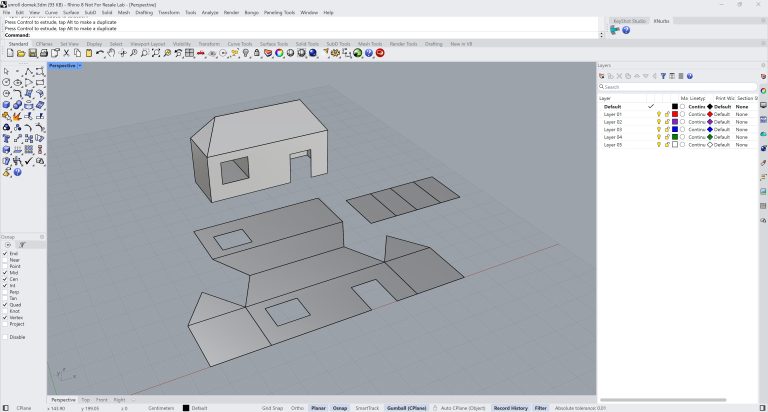
Task: Open the Surface menu
Action: [x=71, y=12]
